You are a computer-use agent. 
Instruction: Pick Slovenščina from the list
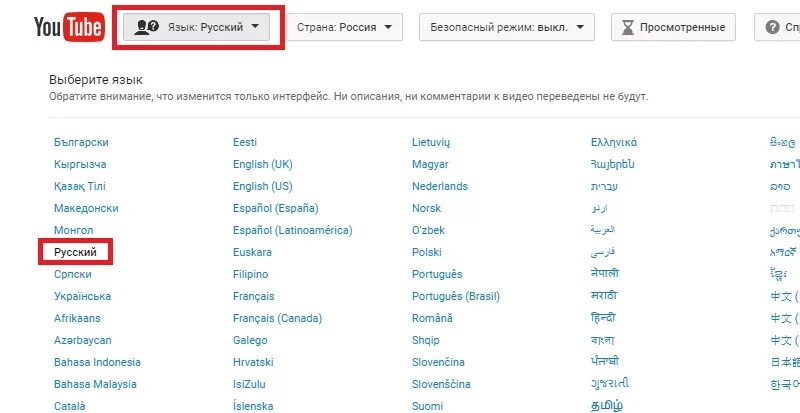coord(441,384)
